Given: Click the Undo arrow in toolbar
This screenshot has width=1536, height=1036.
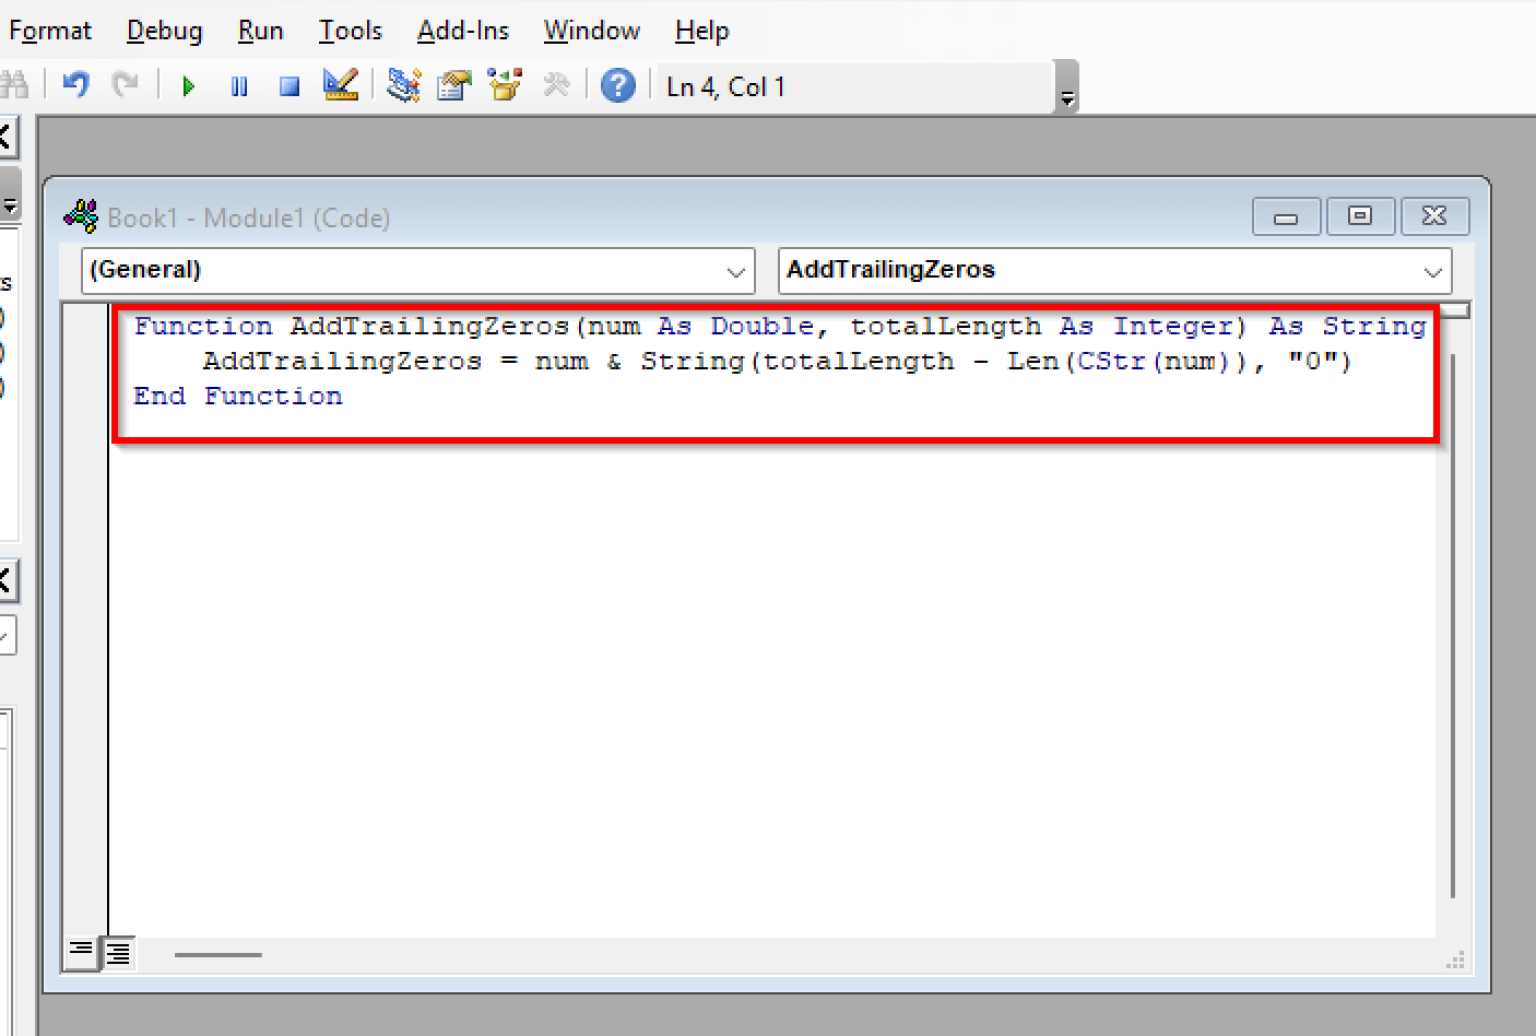Looking at the screenshot, I should tap(76, 86).
